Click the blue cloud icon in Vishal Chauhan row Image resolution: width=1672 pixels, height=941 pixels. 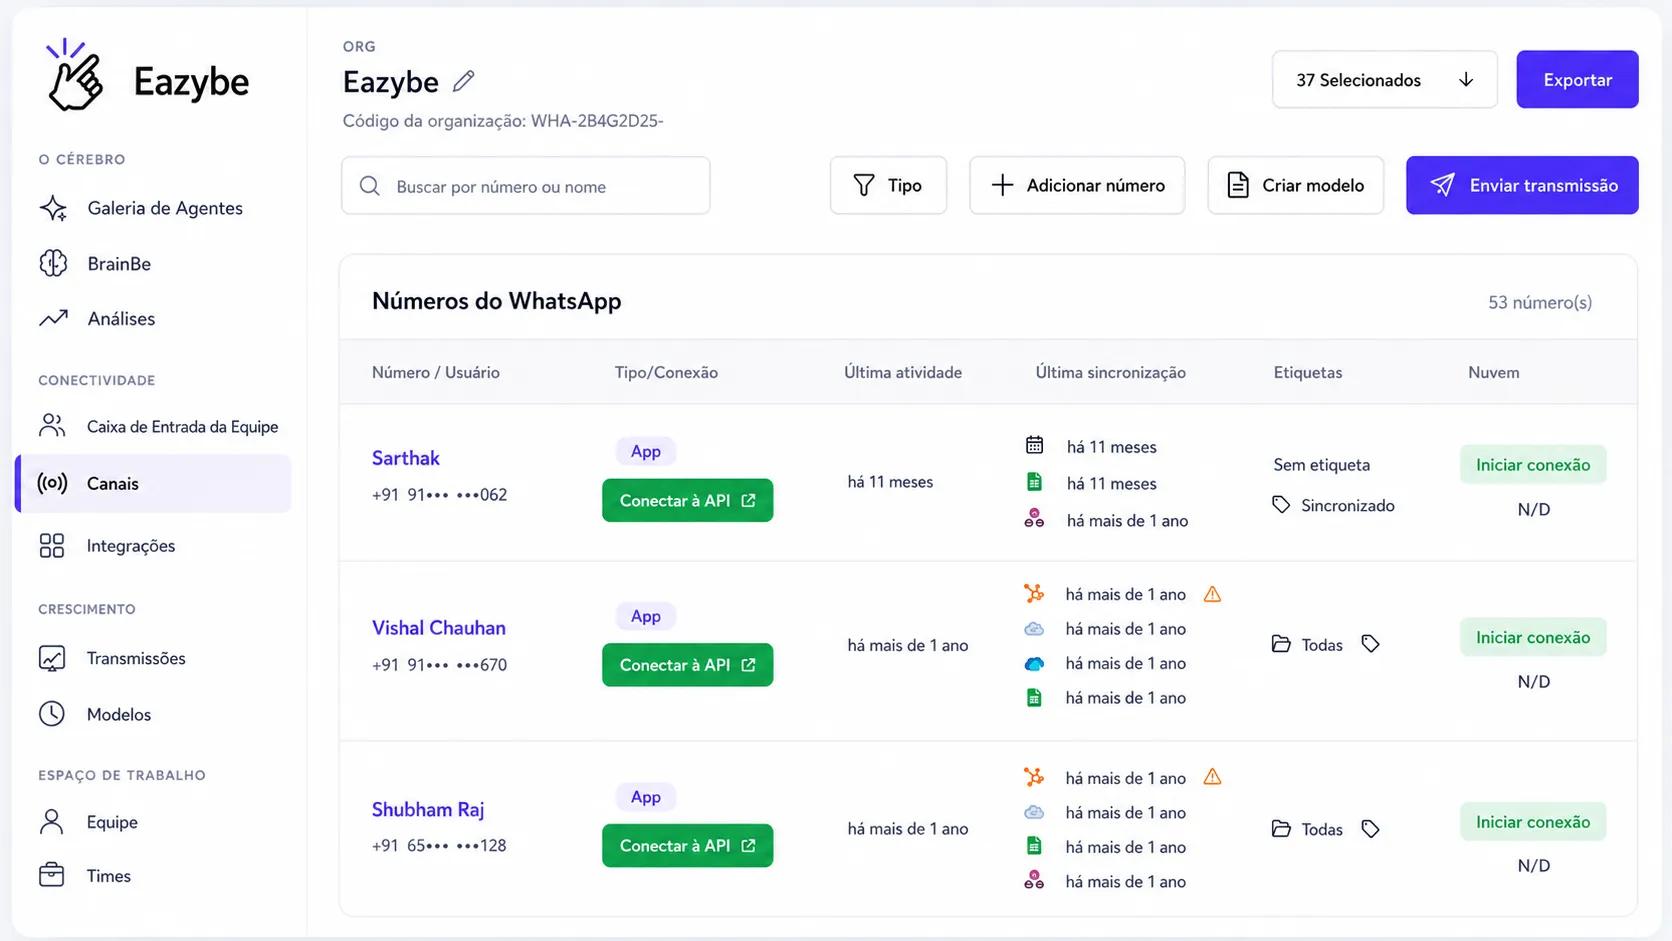[1034, 663]
